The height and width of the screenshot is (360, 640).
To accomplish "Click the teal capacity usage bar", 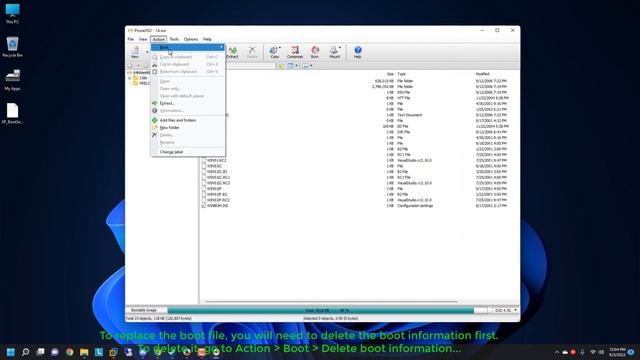I will click(320, 311).
